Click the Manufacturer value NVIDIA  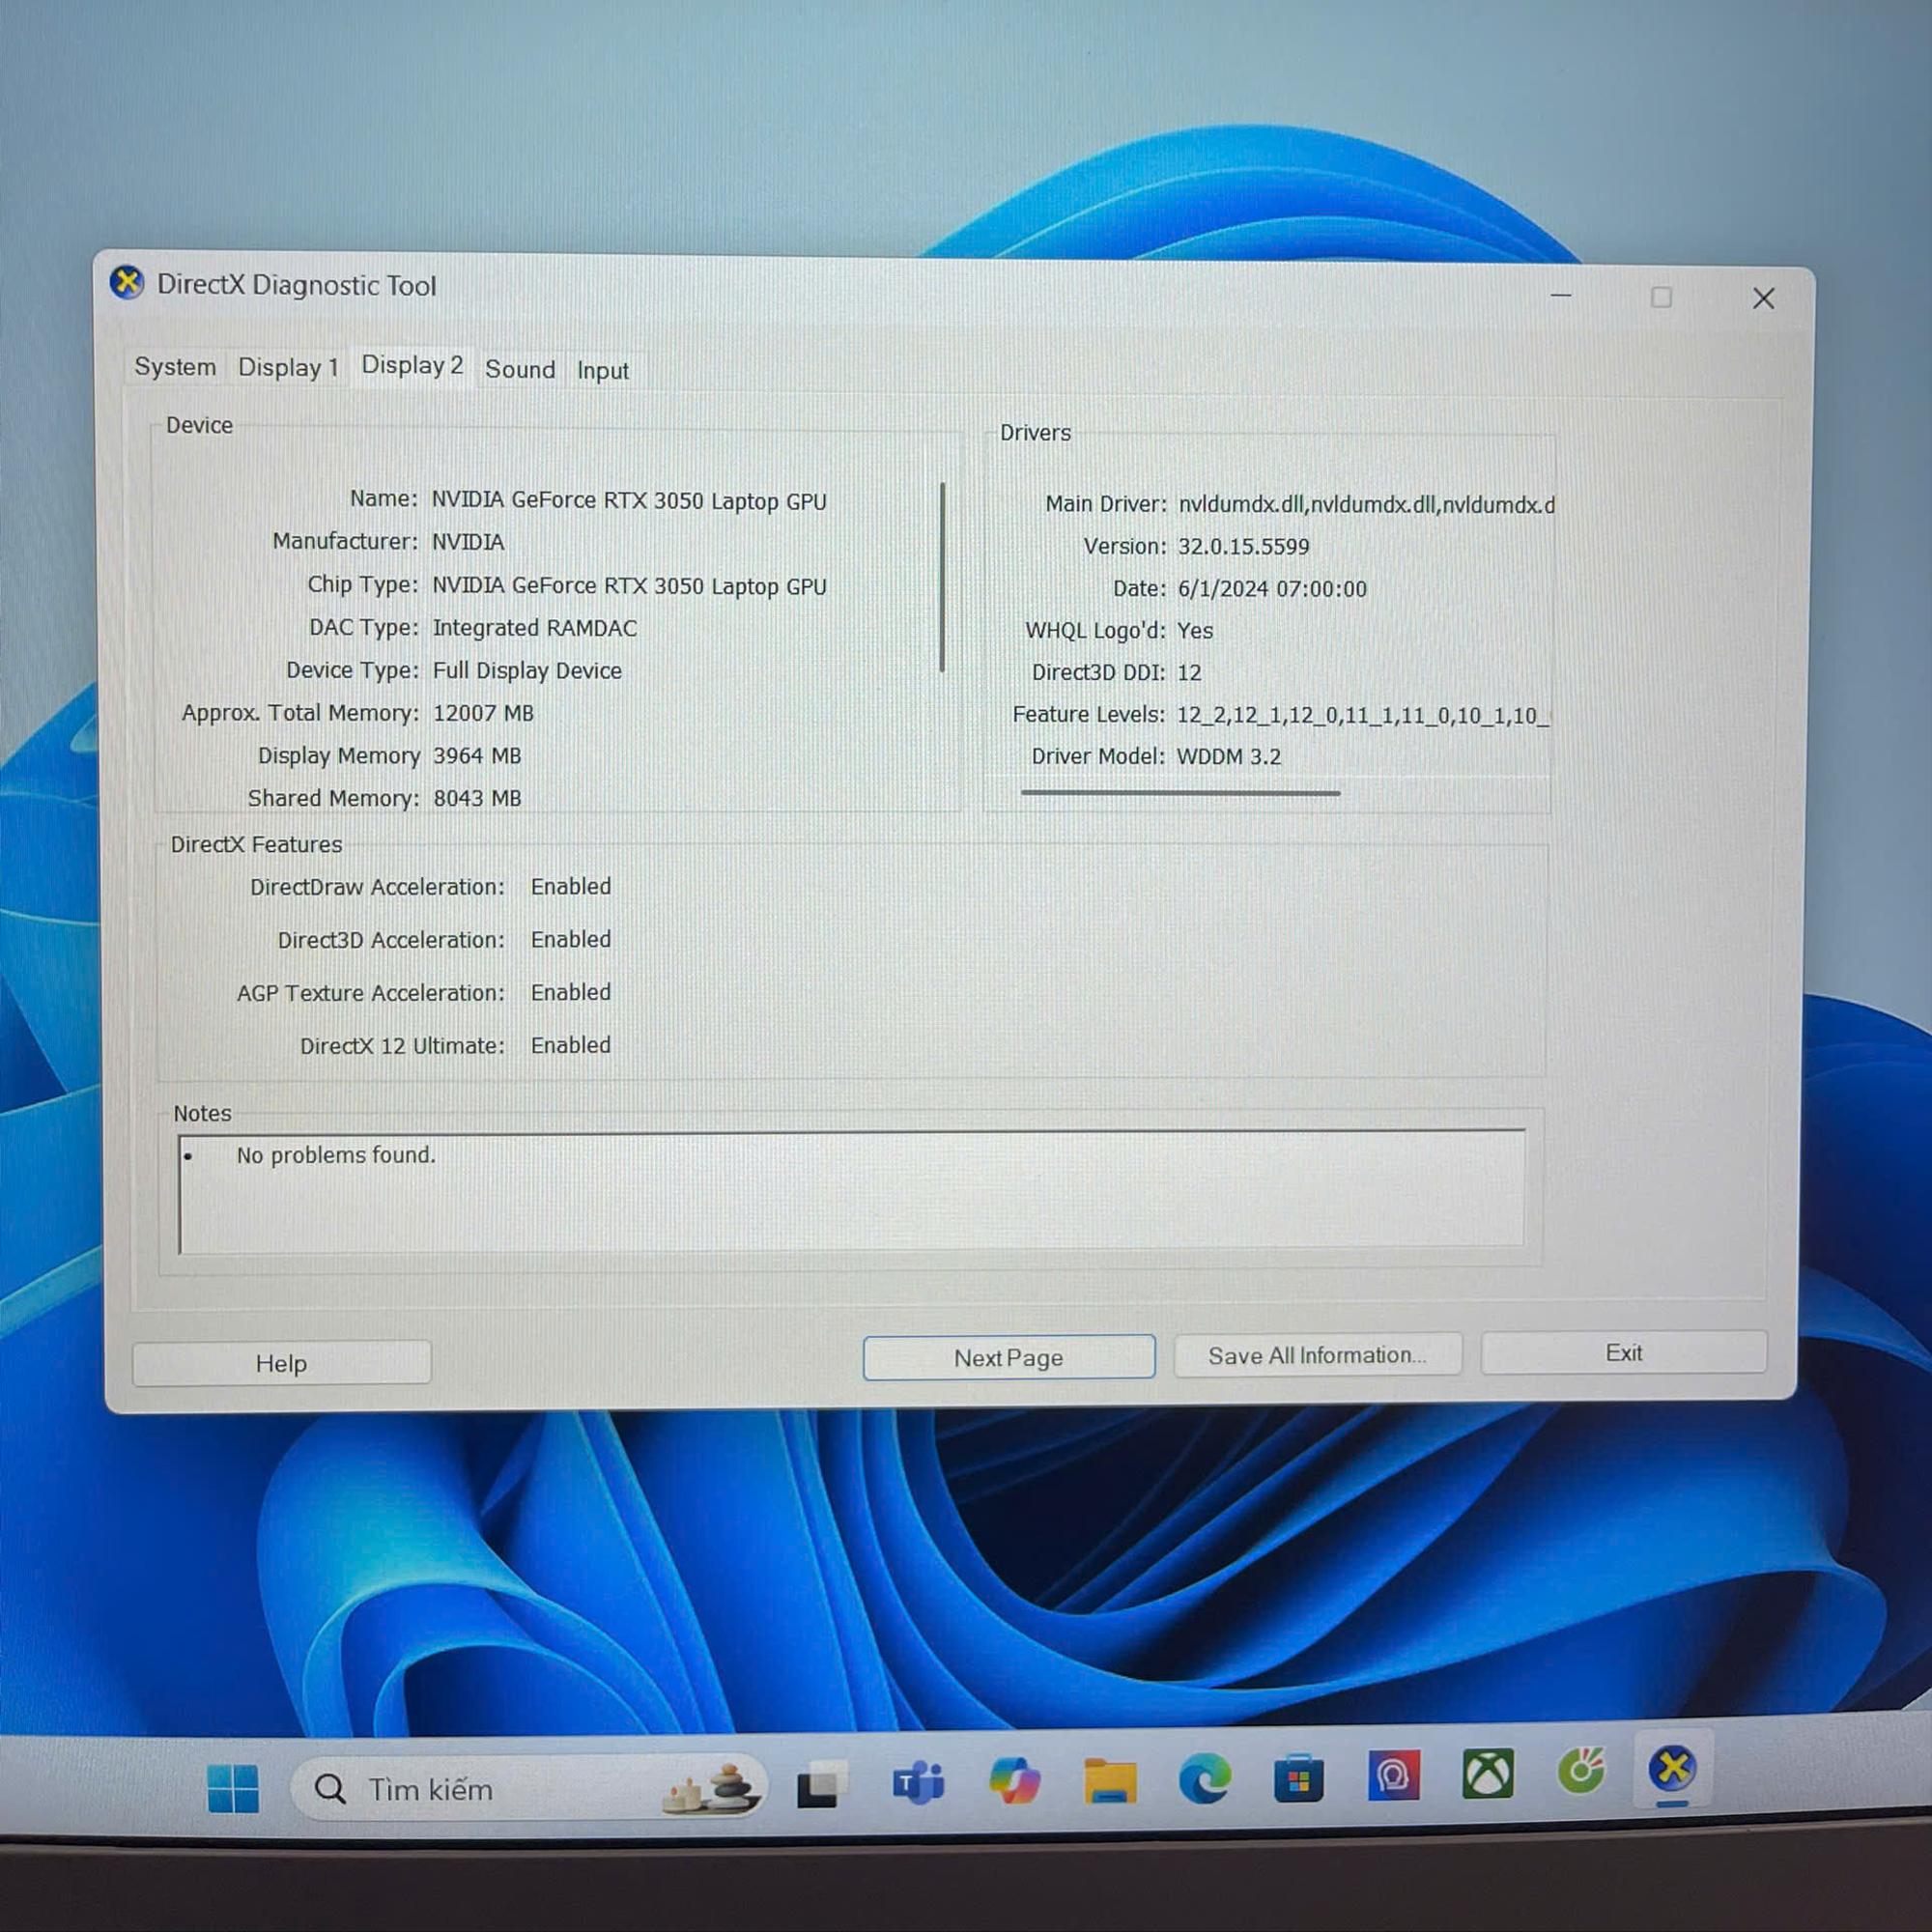(x=468, y=542)
